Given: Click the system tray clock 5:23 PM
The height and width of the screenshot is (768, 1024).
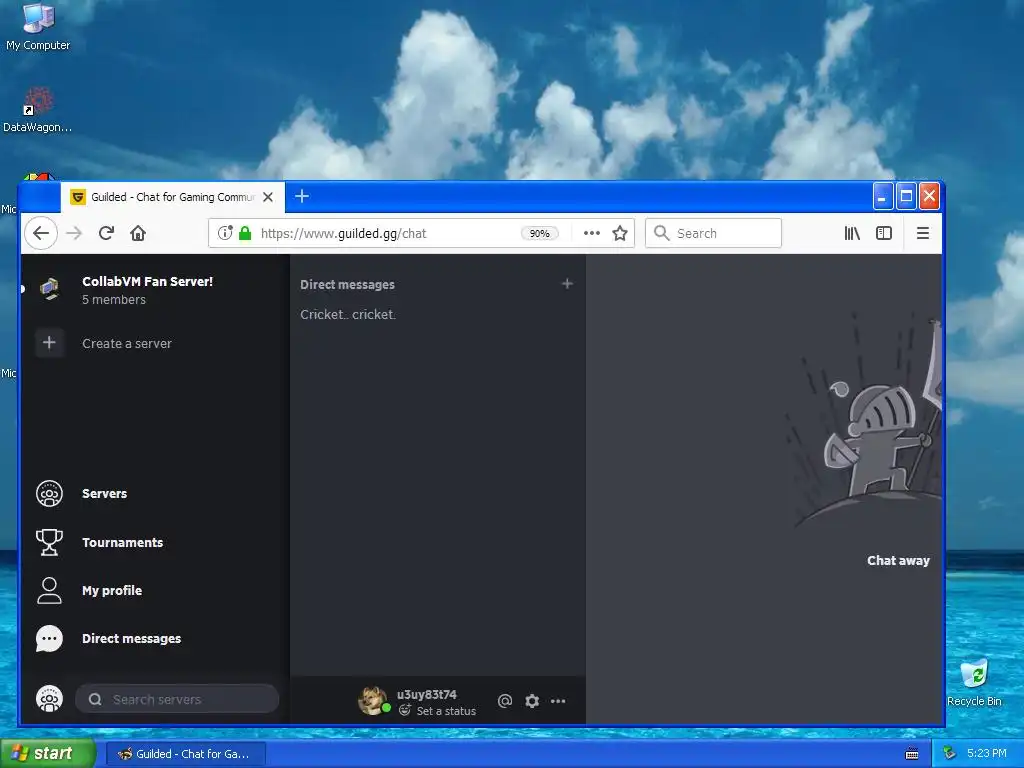Looking at the screenshot, I should (x=986, y=753).
